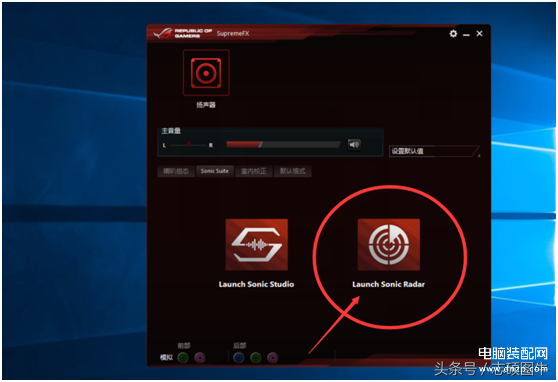558x382 pixels.
Task: Select the 扬声器 speaker device icon
Action: click(x=206, y=73)
